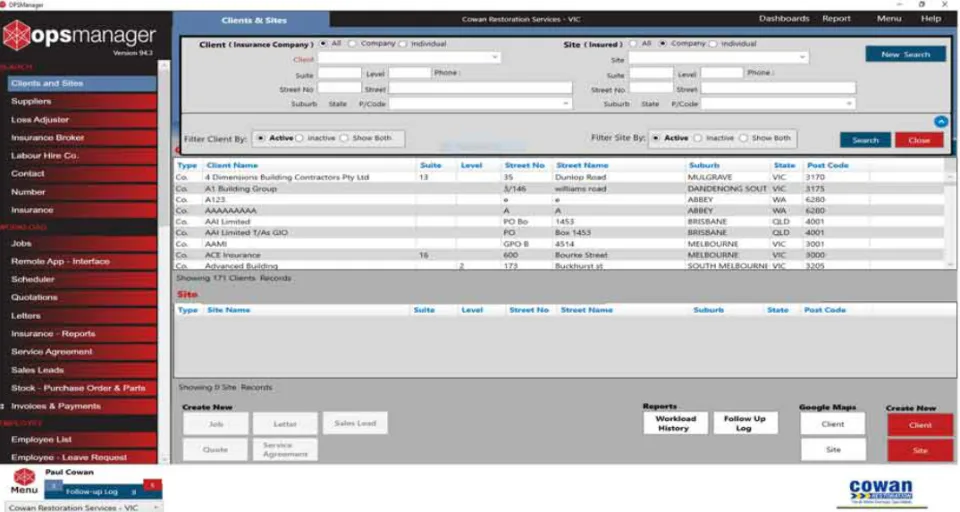Click the sidebar vertical scrollbar

pyautogui.click(x=163, y=260)
